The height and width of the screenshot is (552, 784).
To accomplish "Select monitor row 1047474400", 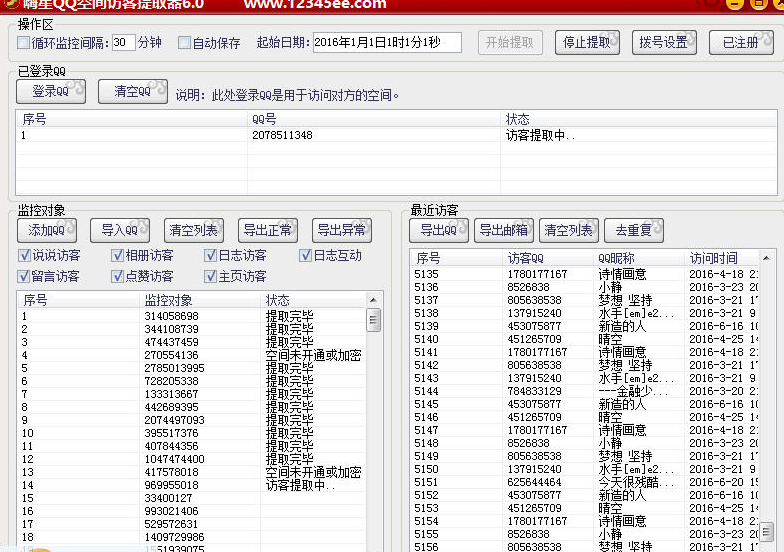I will coord(192,459).
